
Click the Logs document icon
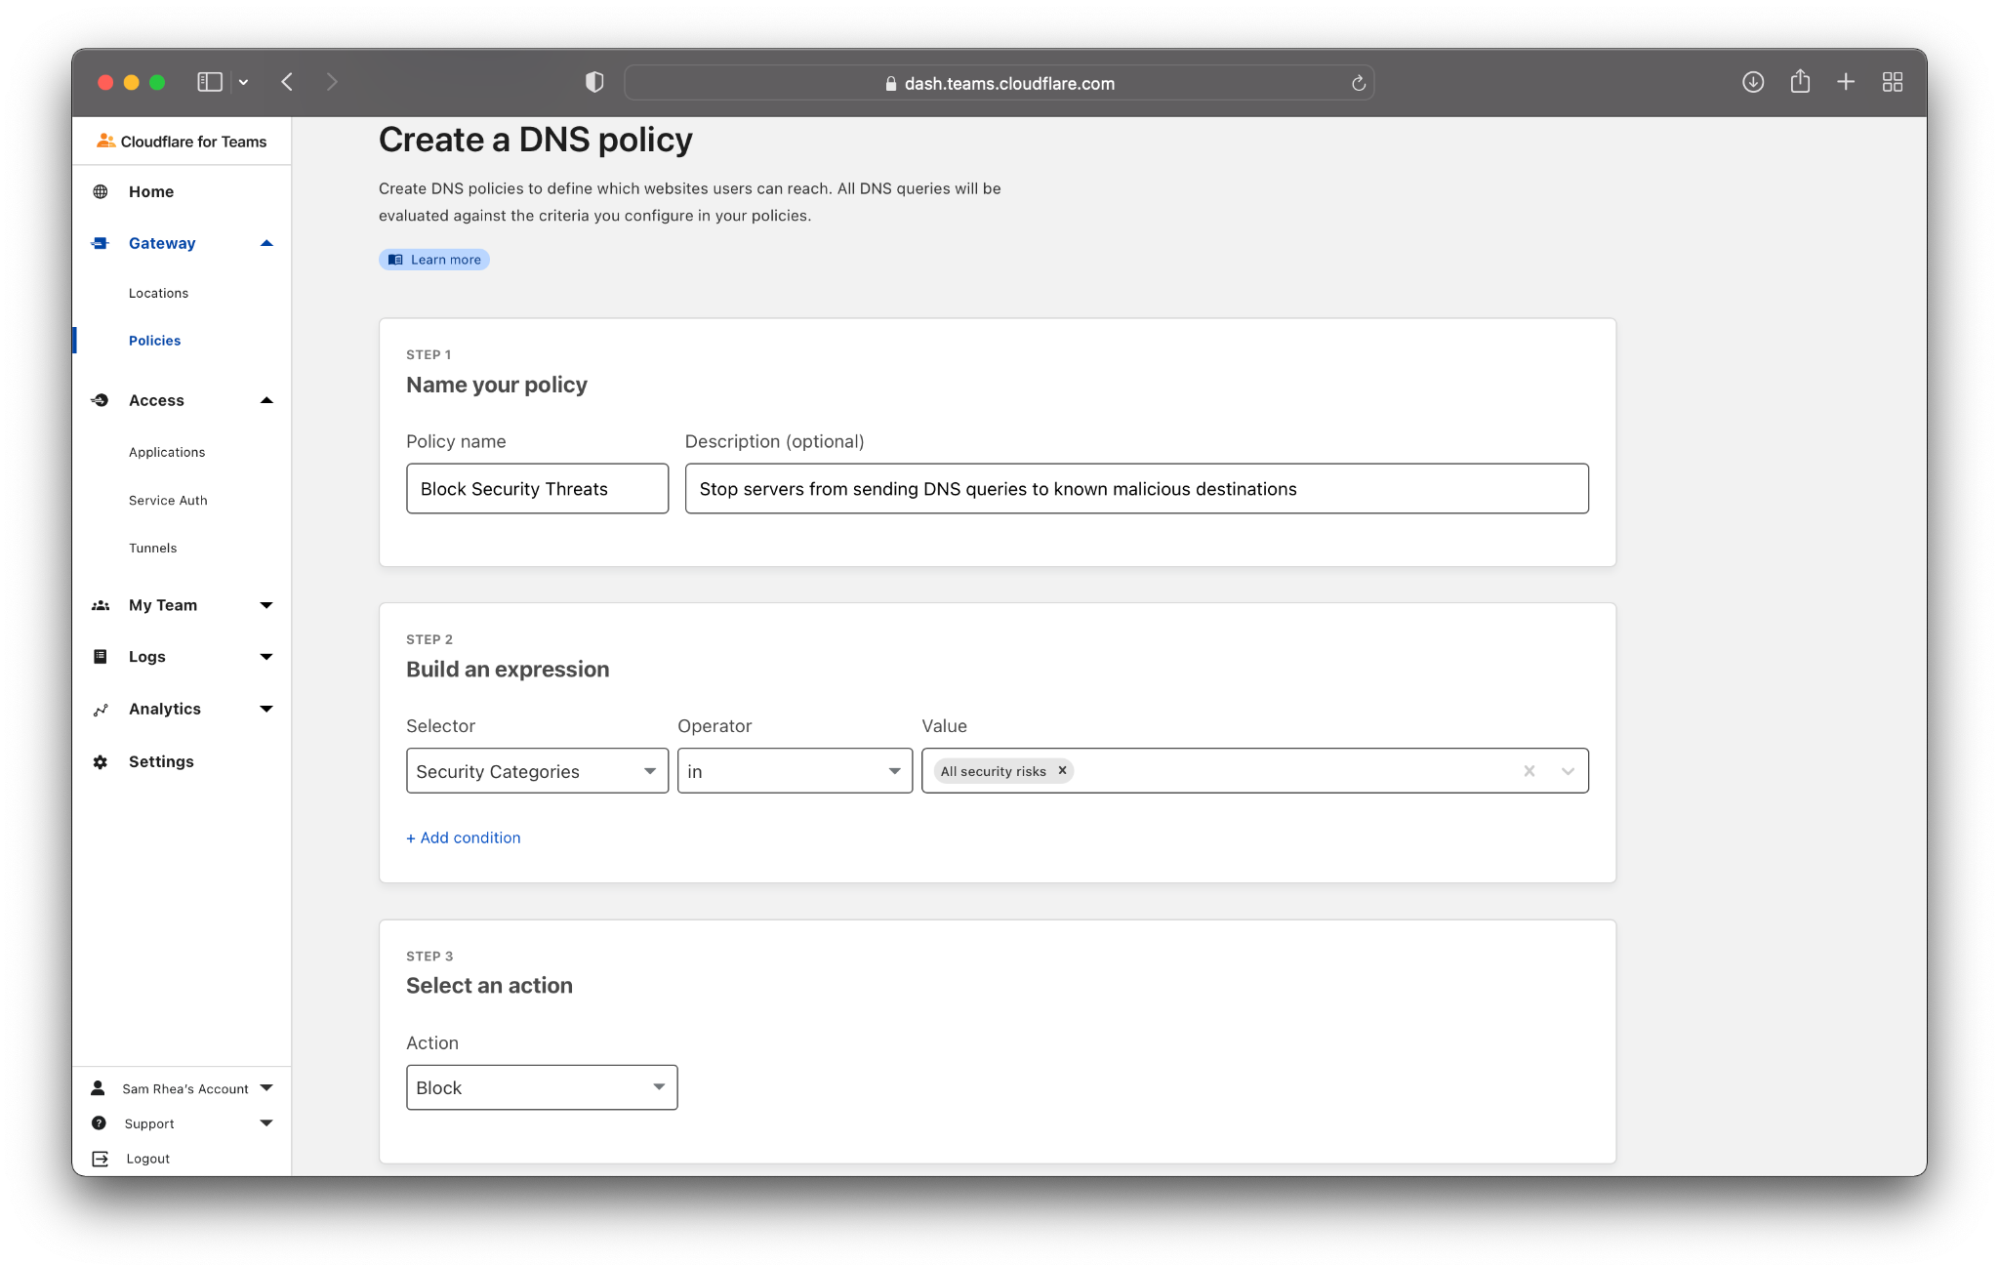[100, 657]
